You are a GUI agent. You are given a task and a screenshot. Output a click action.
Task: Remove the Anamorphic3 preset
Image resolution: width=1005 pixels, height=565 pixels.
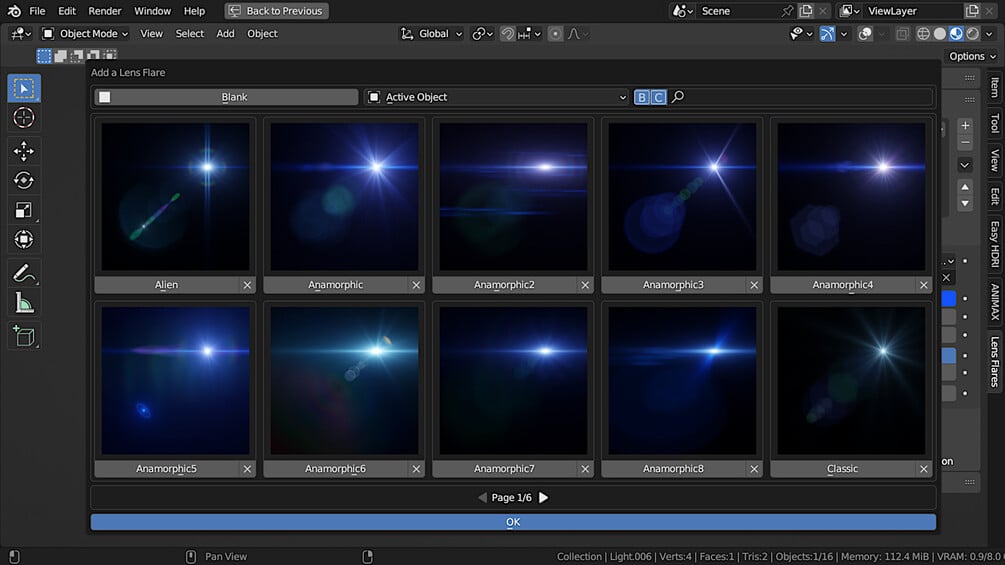(x=754, y=285)
